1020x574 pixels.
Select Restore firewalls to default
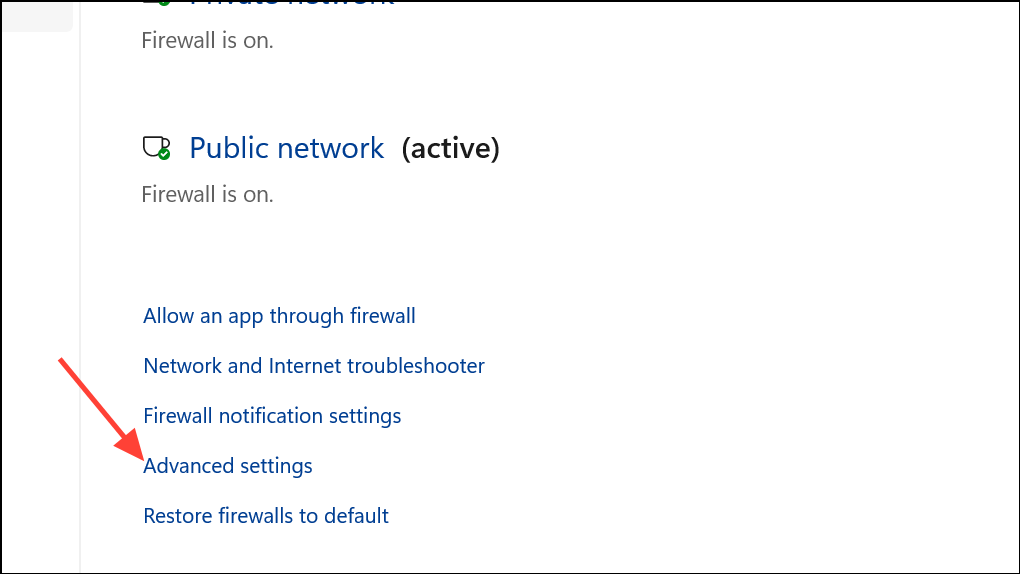point(265,516)
